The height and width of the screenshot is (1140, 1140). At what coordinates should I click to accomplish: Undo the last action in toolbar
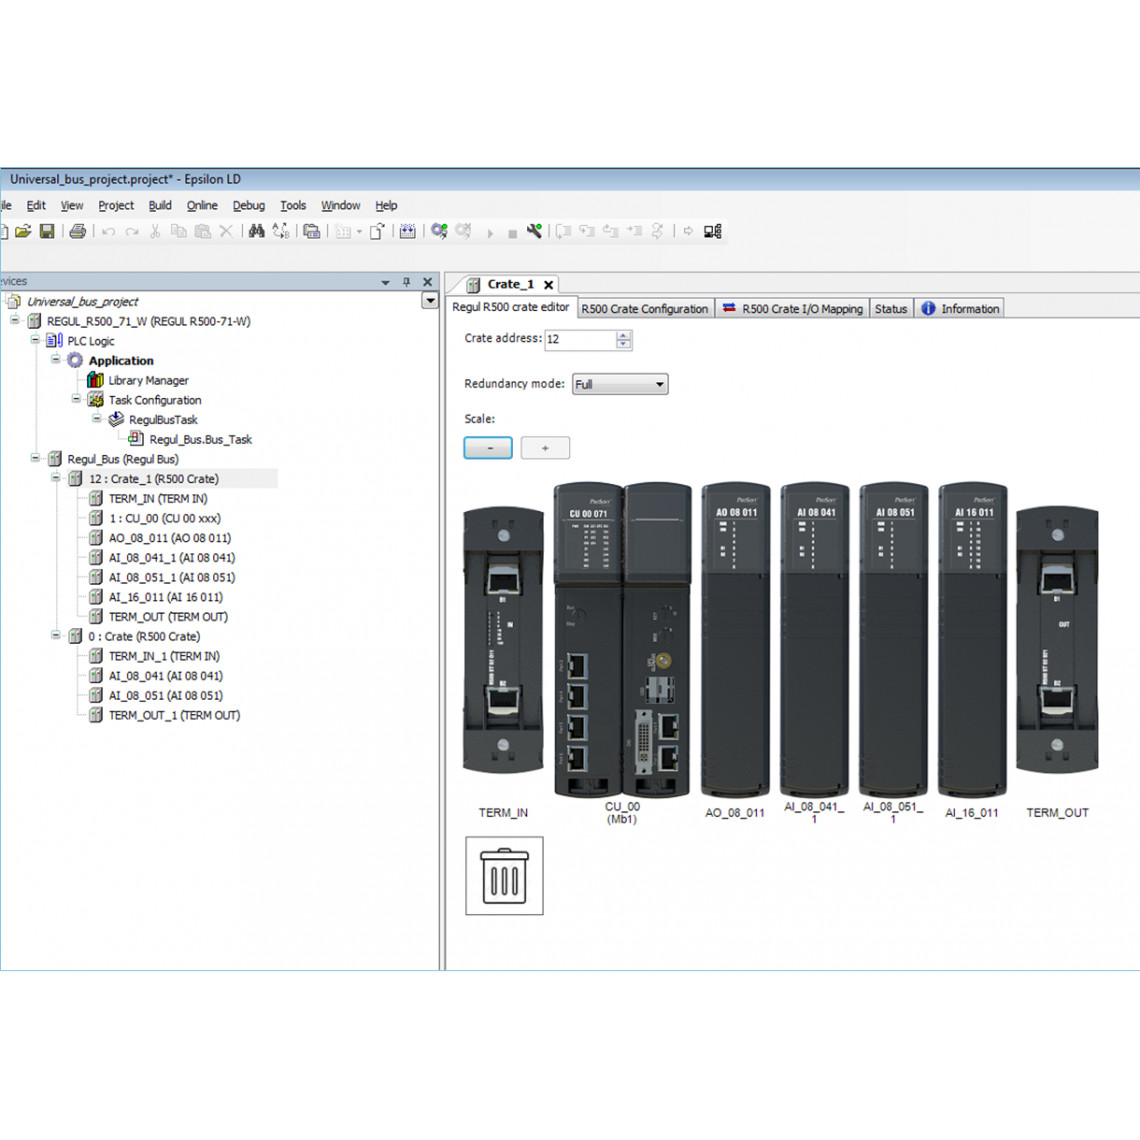pyautogui.click(x=108, y=231)
